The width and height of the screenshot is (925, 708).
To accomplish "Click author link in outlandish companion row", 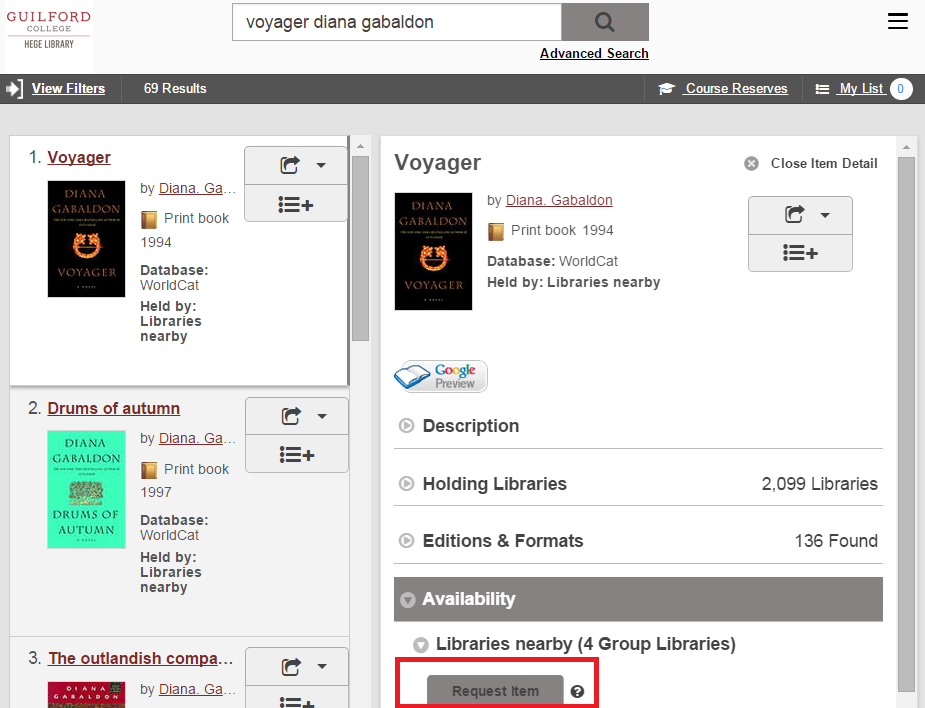I will tap(197, 689).
